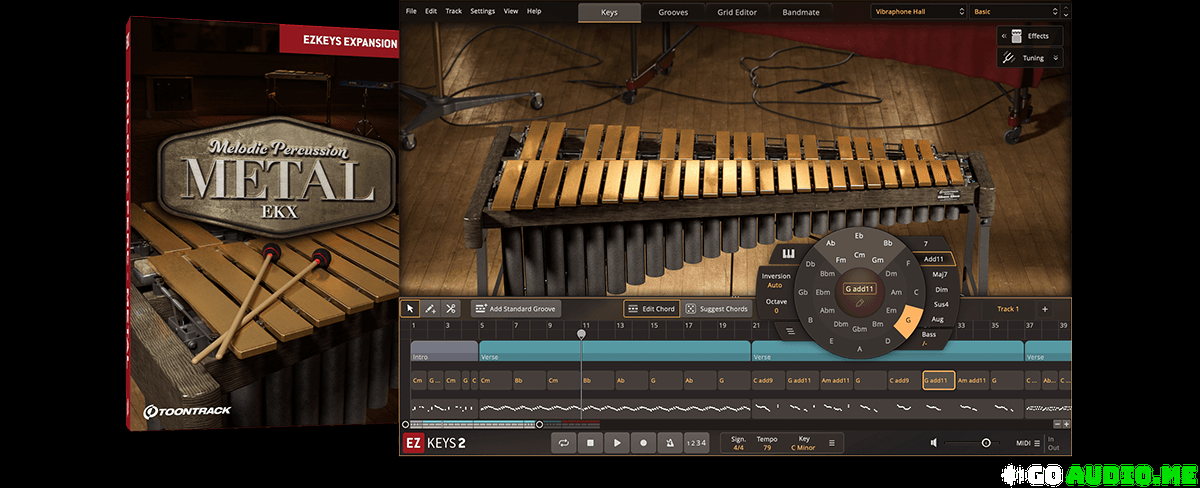Image resolution: width=1200 pixels, height=488 pixels.
Task: Switch to the Keys tab
Action: [x=610, y=13]
